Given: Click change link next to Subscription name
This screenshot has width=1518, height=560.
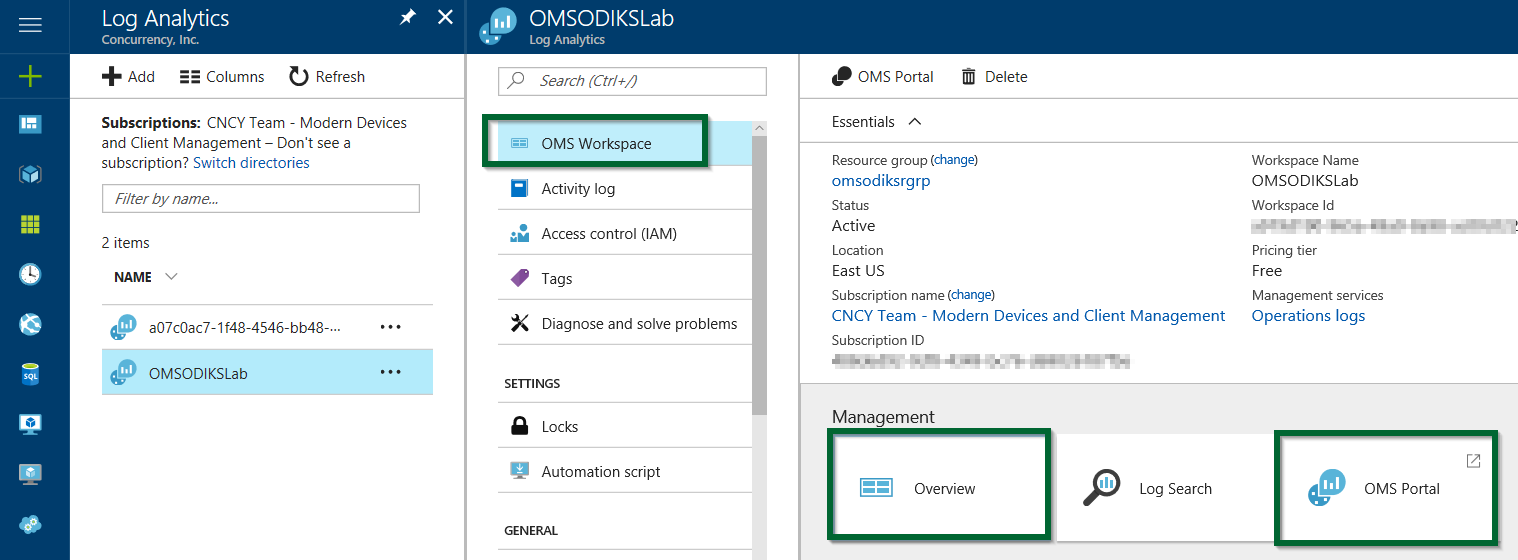Looking at the screenshot, I should [x=971, y=295].
